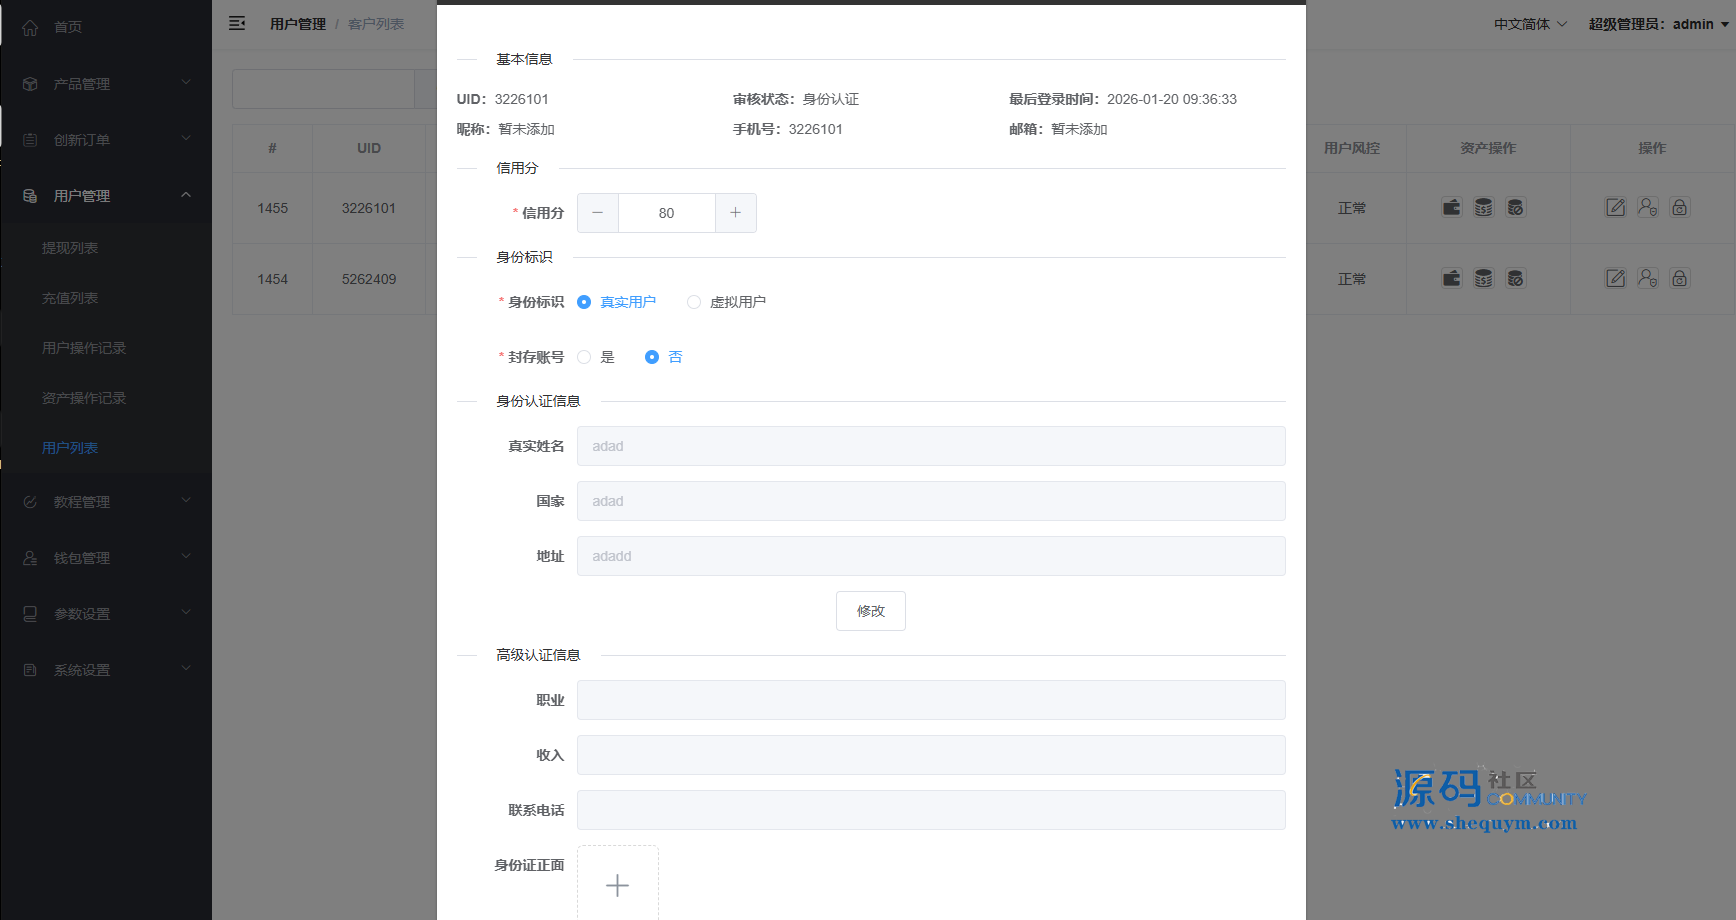
Task: Open 提现列表 in the sidebar
Action: pos(70,248)
